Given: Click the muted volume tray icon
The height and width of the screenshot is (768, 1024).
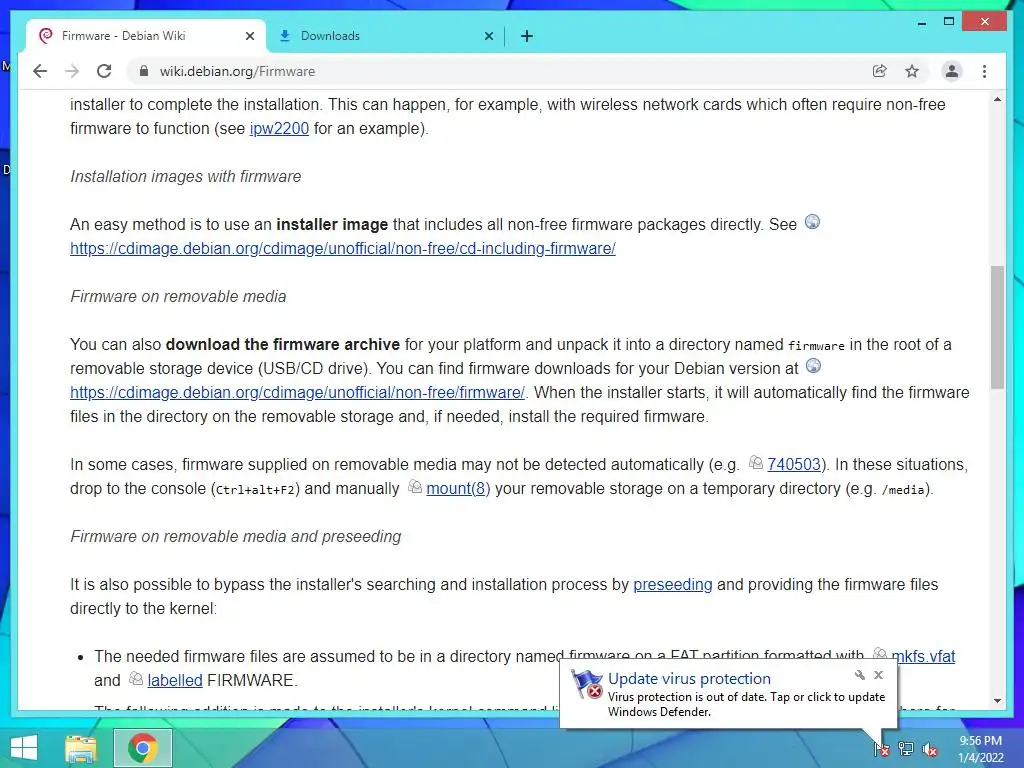Looking at the screenshot, I should click(x=930, y=749).
